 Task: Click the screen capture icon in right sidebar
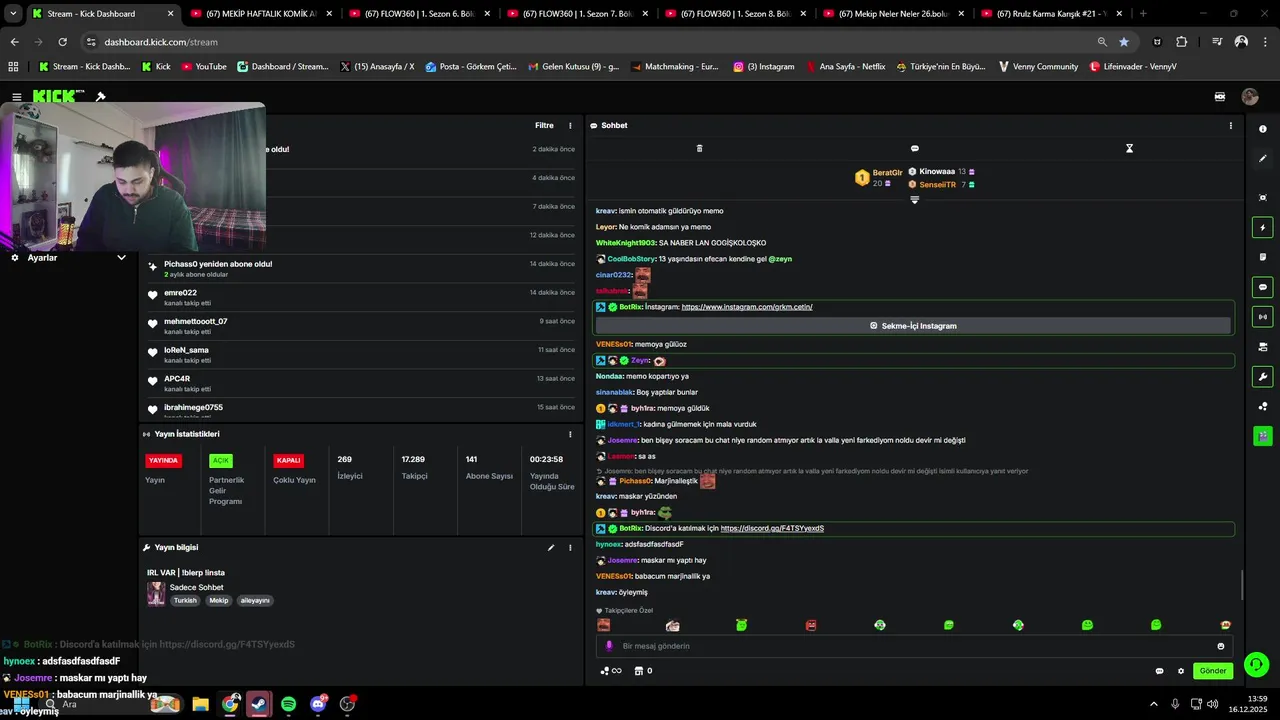point(1262,198)
